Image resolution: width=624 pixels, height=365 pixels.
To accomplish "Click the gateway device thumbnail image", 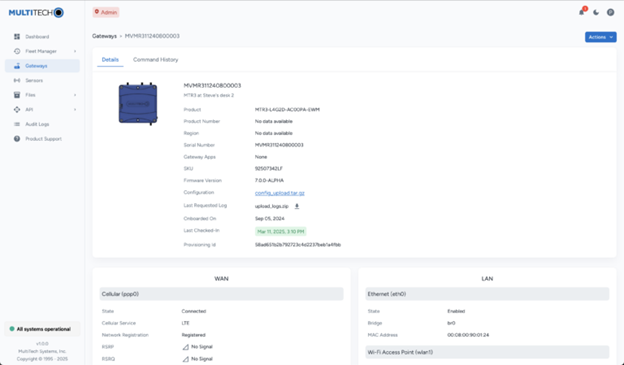I will click(x=138, y=104).
